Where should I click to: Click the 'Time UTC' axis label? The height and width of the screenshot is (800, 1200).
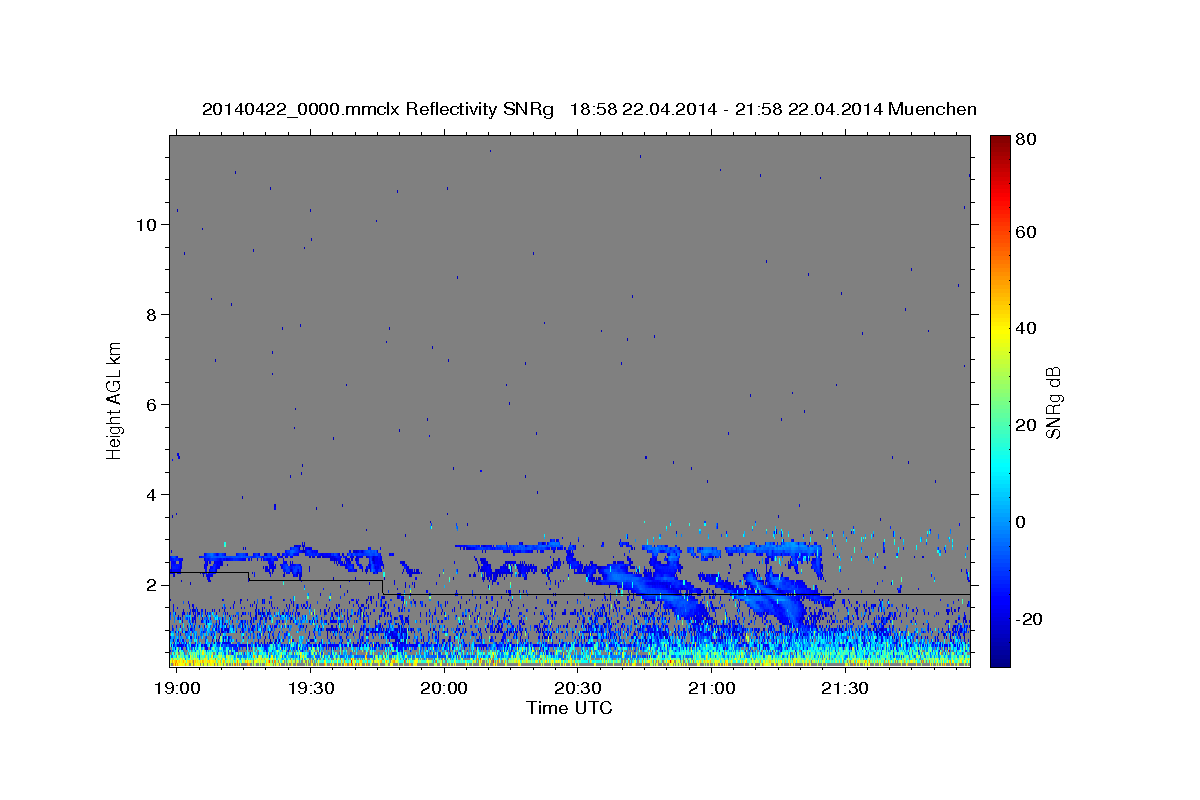click(x=569, y=708)
